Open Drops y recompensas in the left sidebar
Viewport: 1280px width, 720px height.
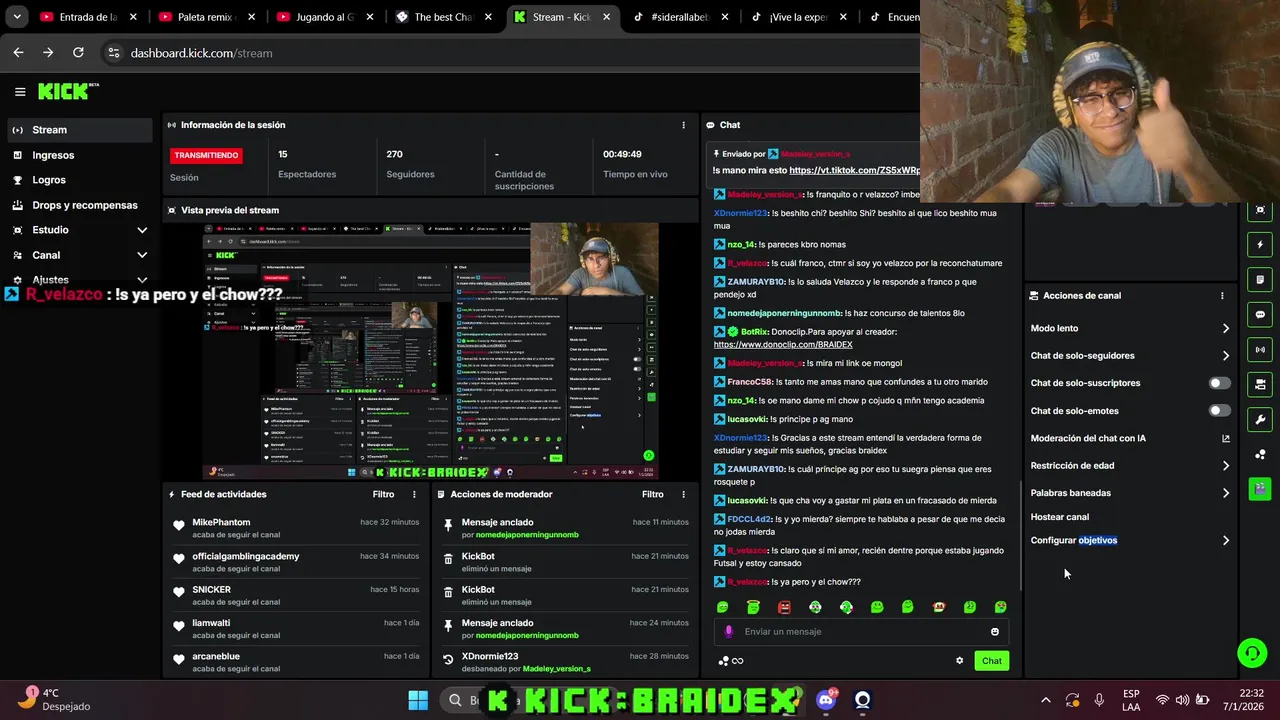(80, 205)
